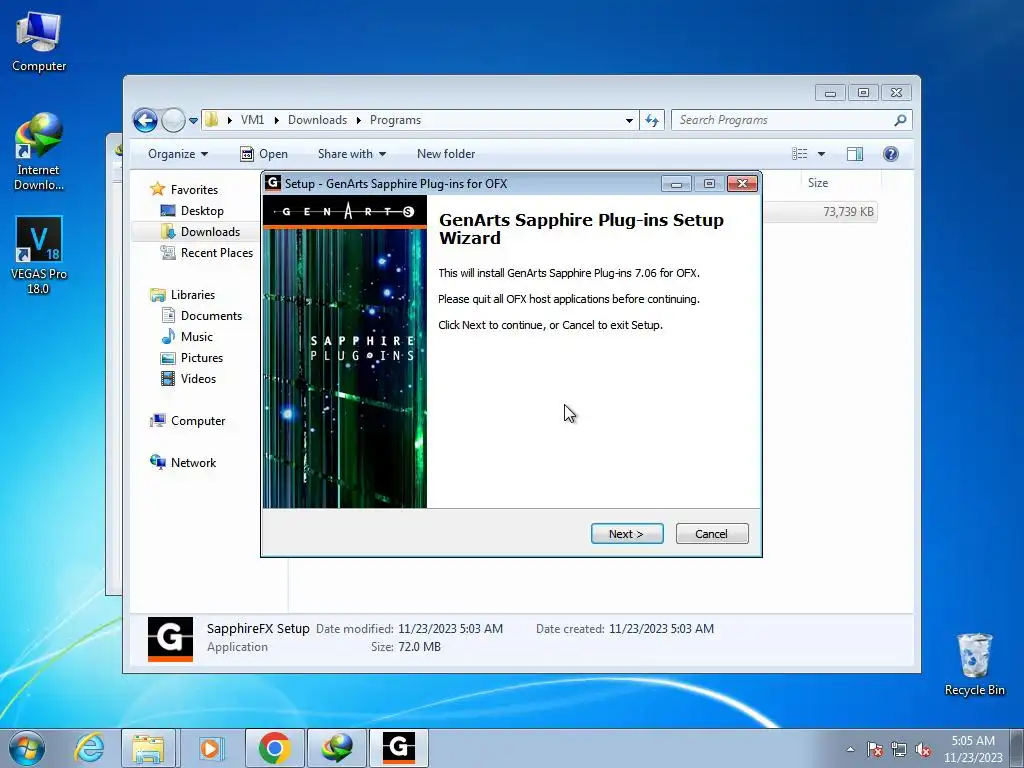This screenshot has width=1024, height=768.
Task: Click the Show desktop strip on taskbar
Action: pos(1017,748)
